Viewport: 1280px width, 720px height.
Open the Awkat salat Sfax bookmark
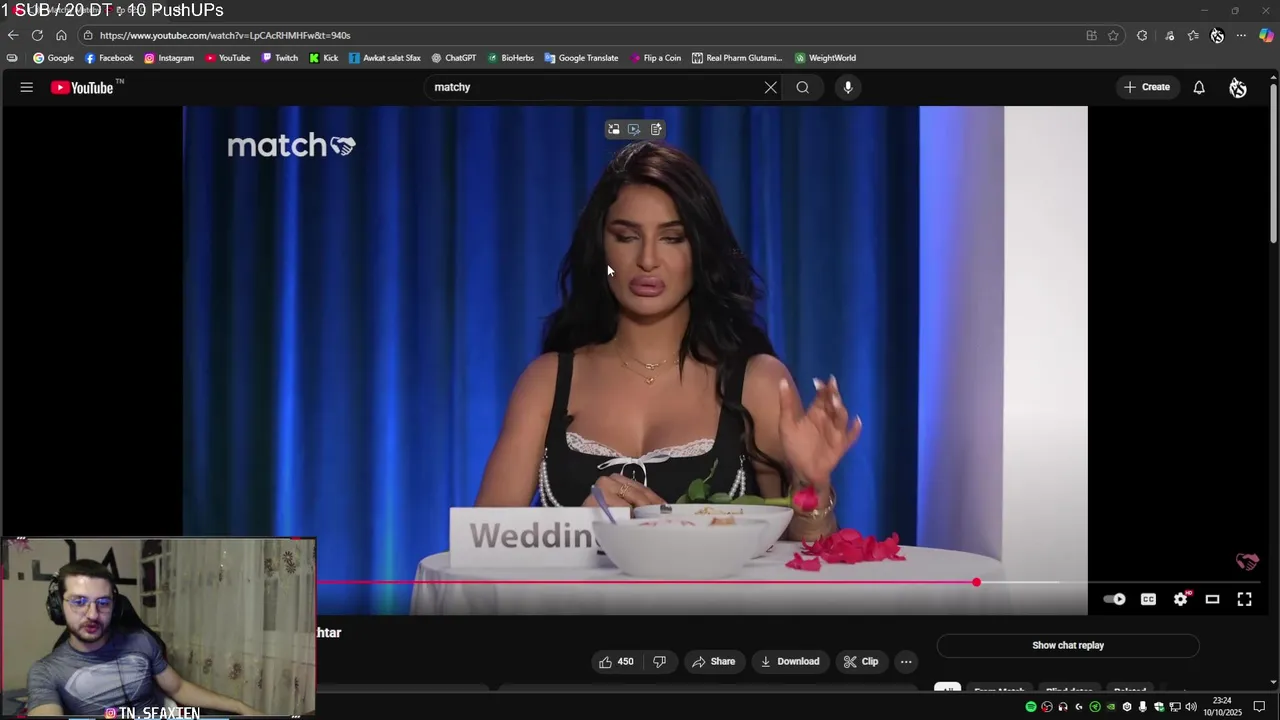click(385, 58)
